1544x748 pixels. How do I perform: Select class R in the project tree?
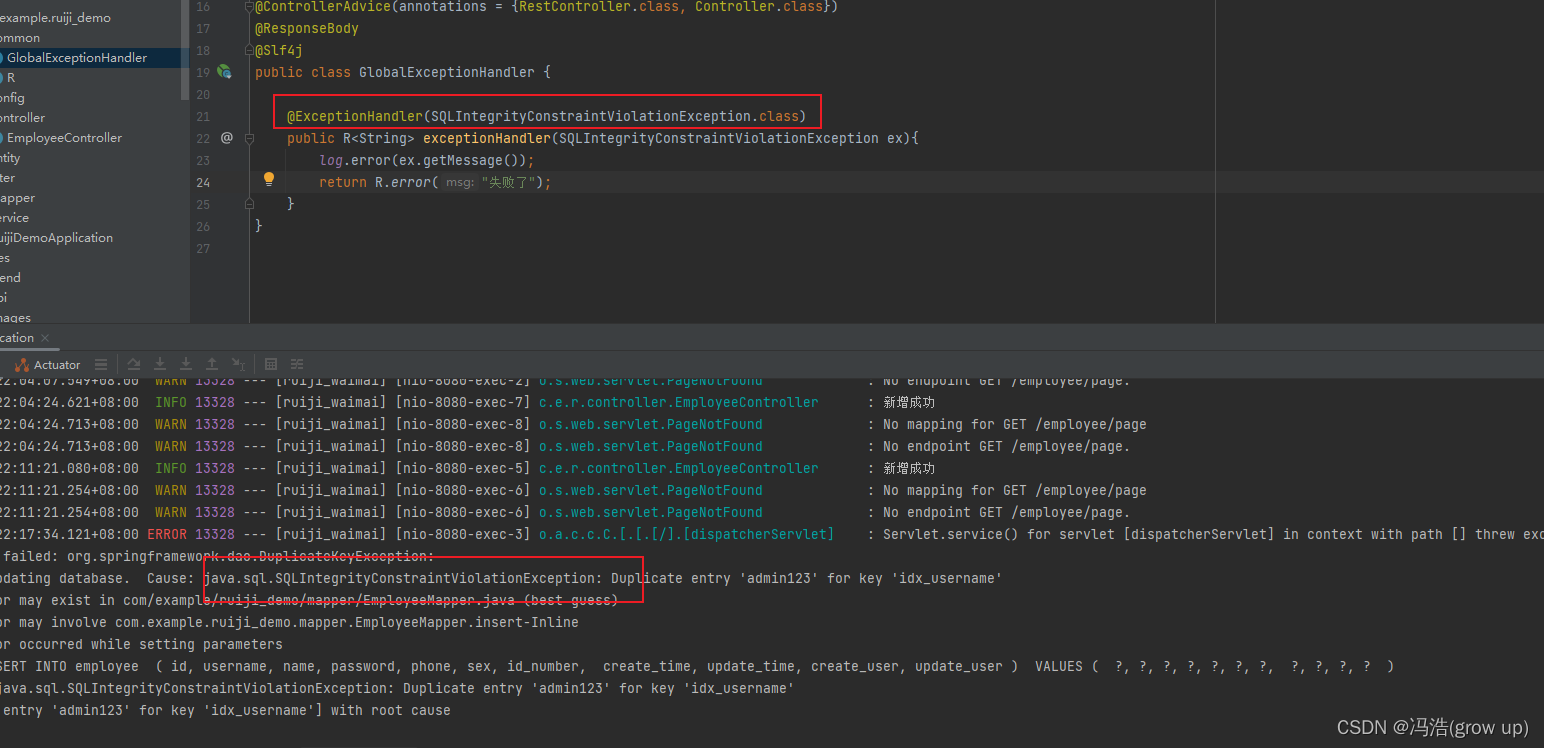11,78
